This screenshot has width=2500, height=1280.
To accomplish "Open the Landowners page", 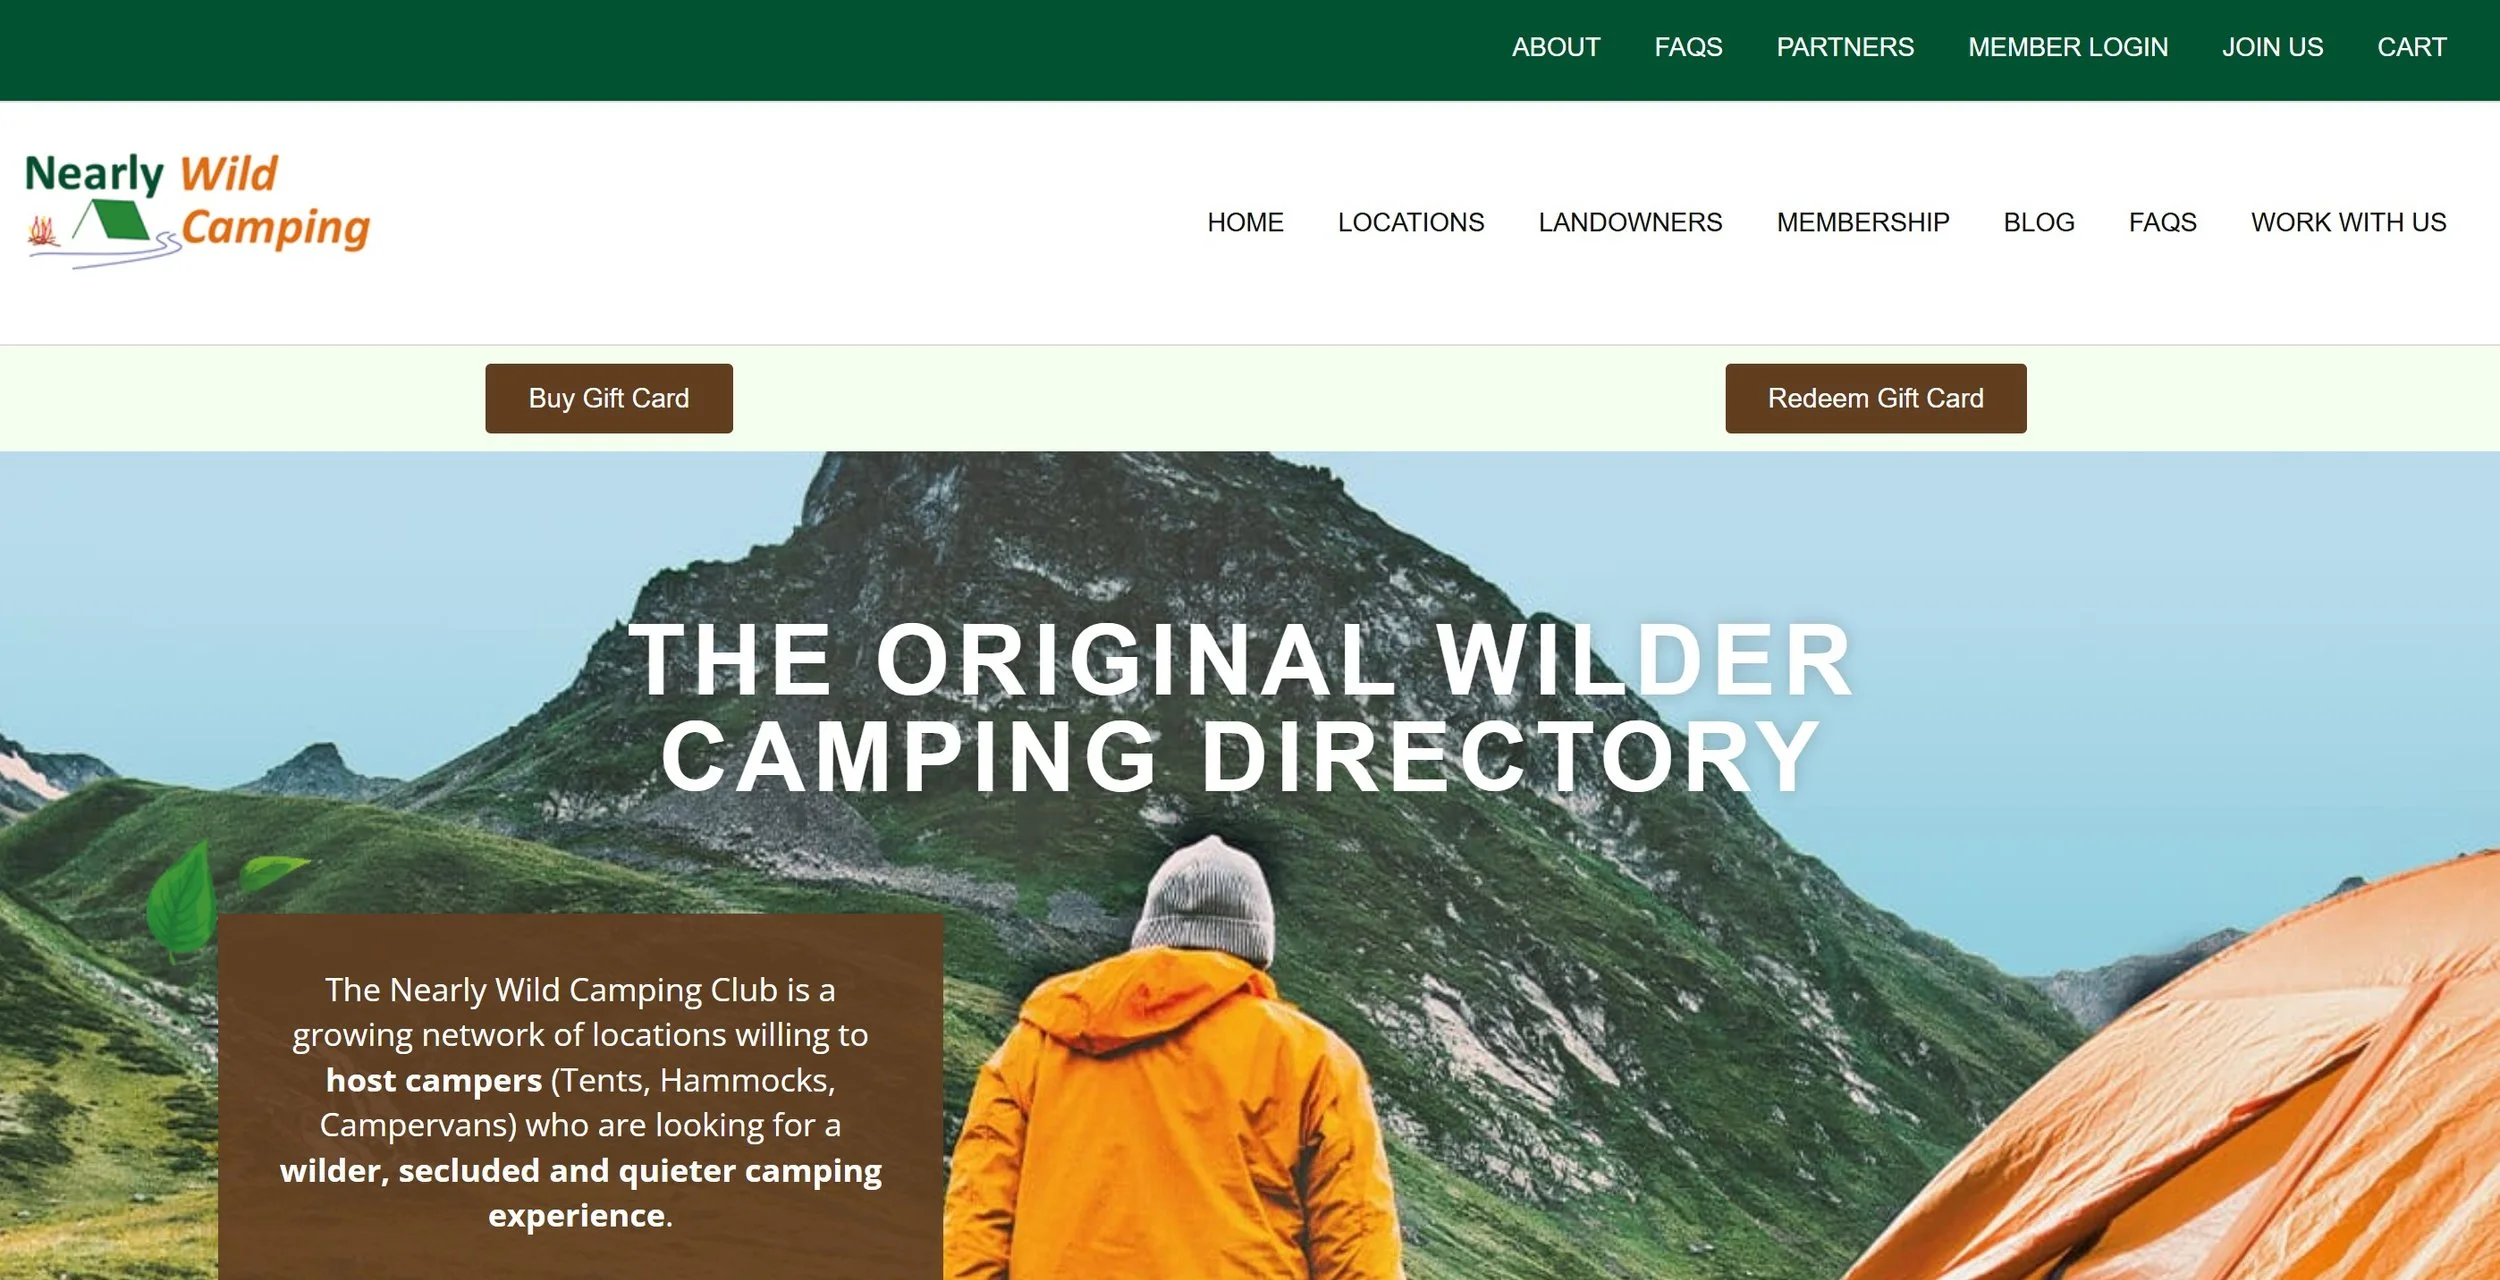I will (1630, 222).
